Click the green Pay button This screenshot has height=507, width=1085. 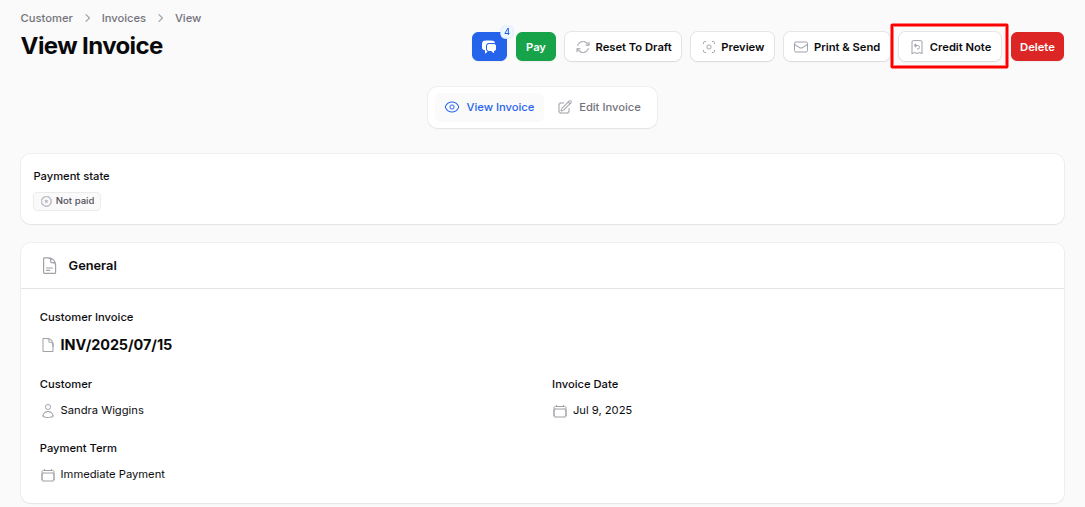tap(536, 47)
